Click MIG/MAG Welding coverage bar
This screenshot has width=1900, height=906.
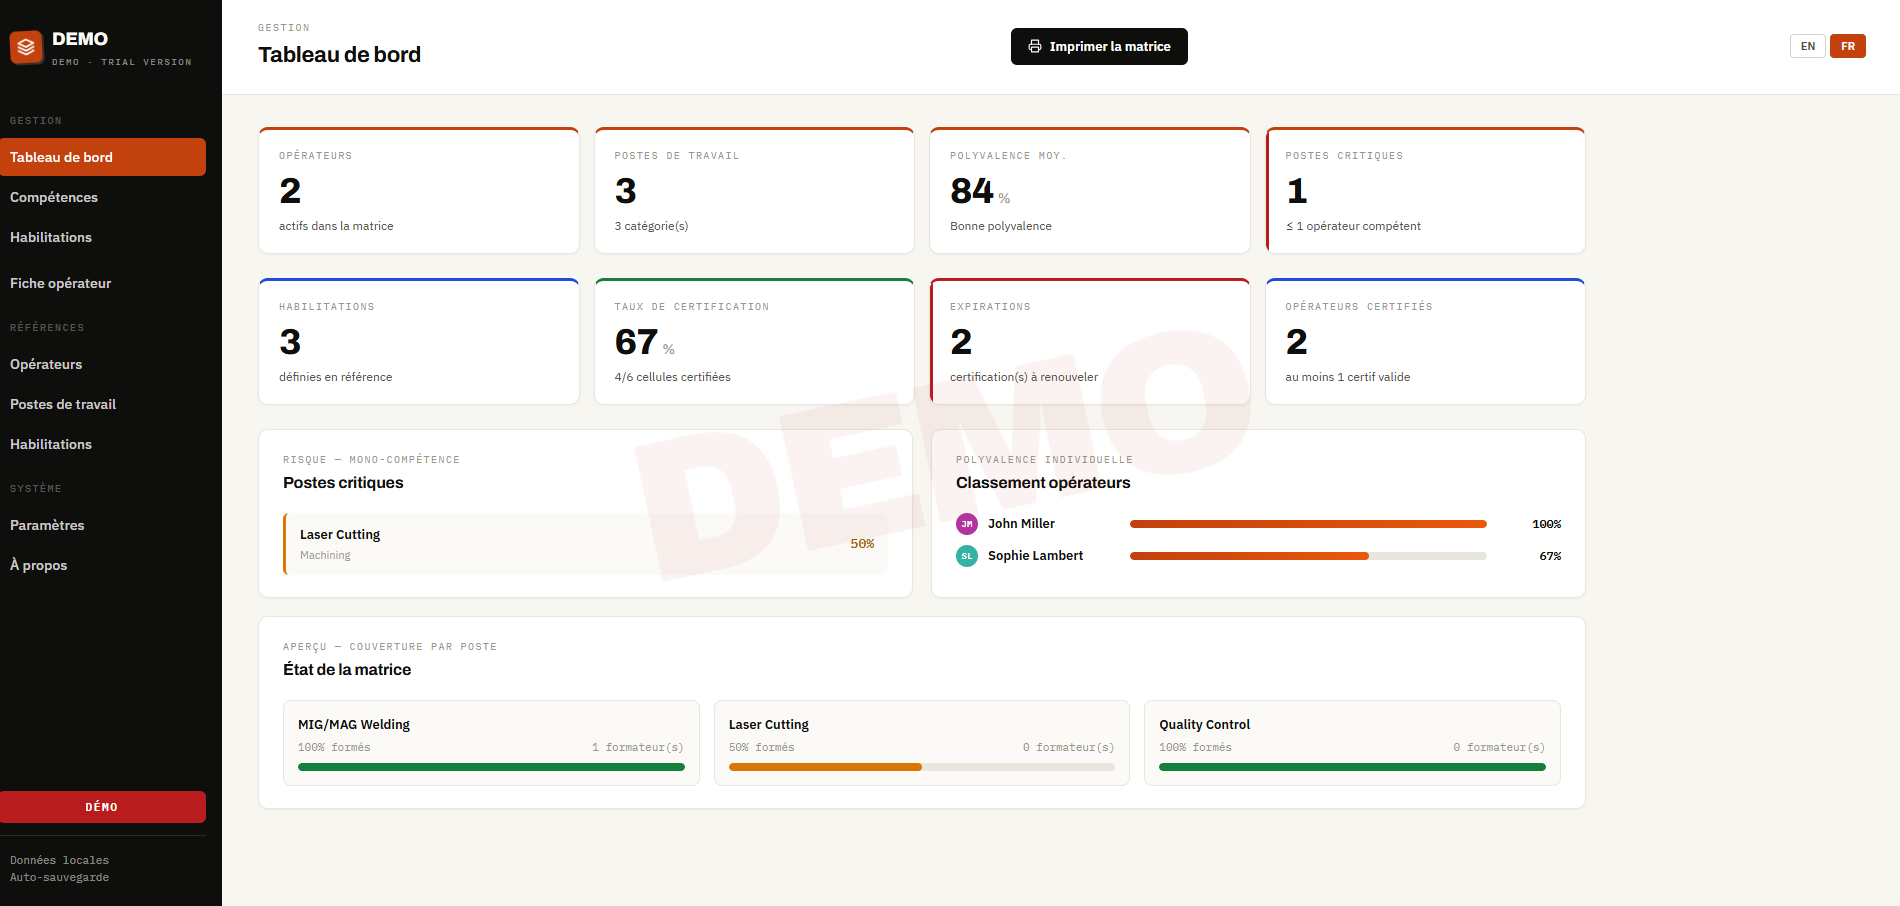point(491,767)
